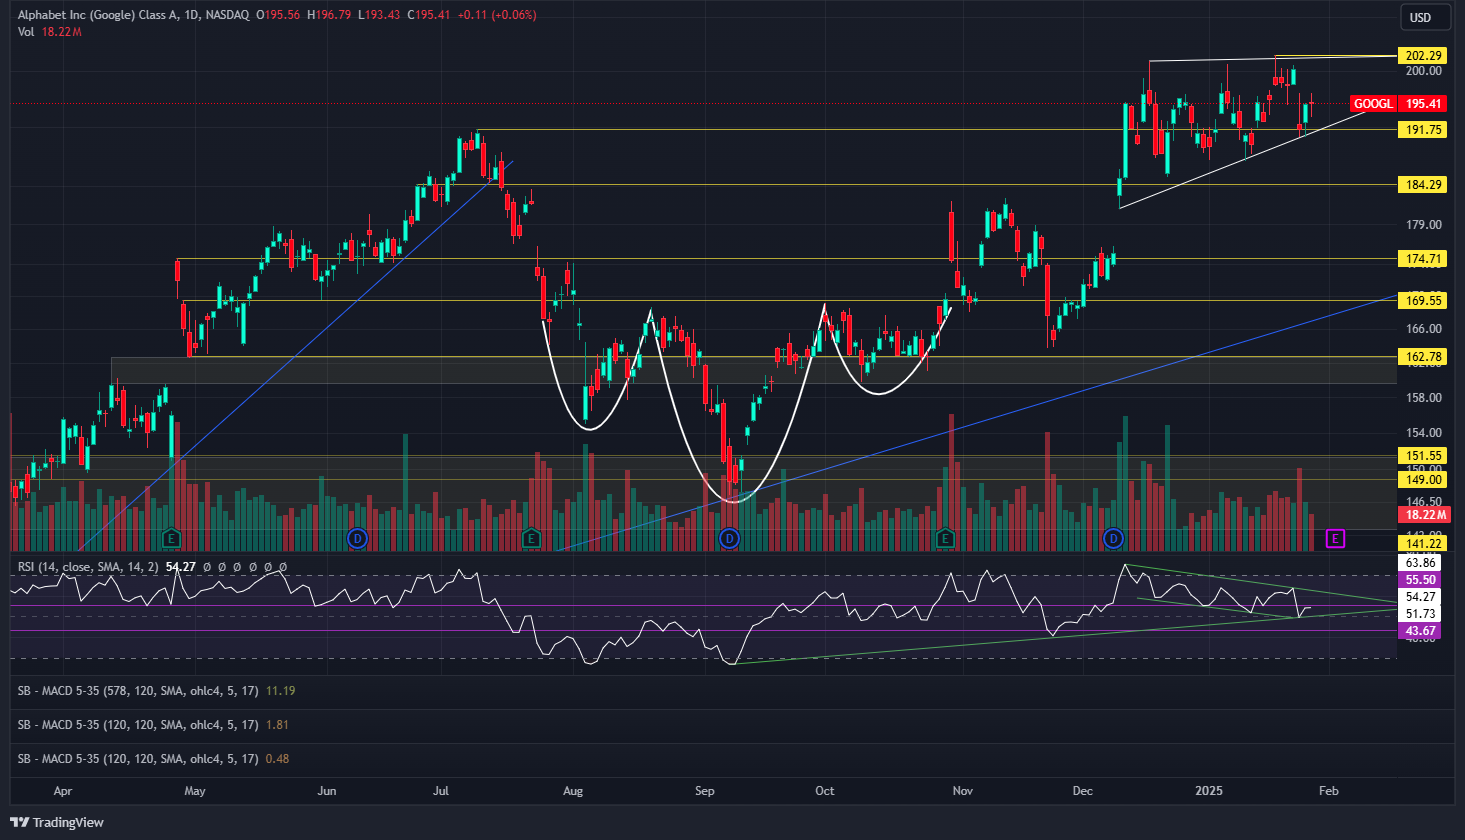Click the Dec label on time axis
Image resolution: width=1465 pixels, height=840 pixels.
coord(1083,791)
